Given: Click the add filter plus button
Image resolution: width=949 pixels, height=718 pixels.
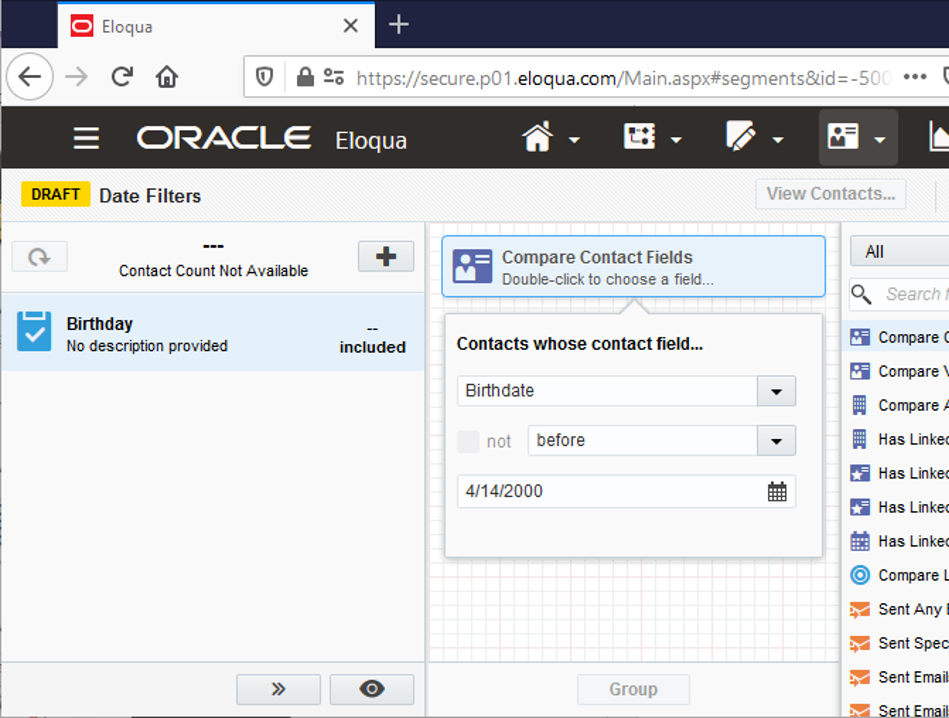Looking at the screenshot, I should [385, 257].
